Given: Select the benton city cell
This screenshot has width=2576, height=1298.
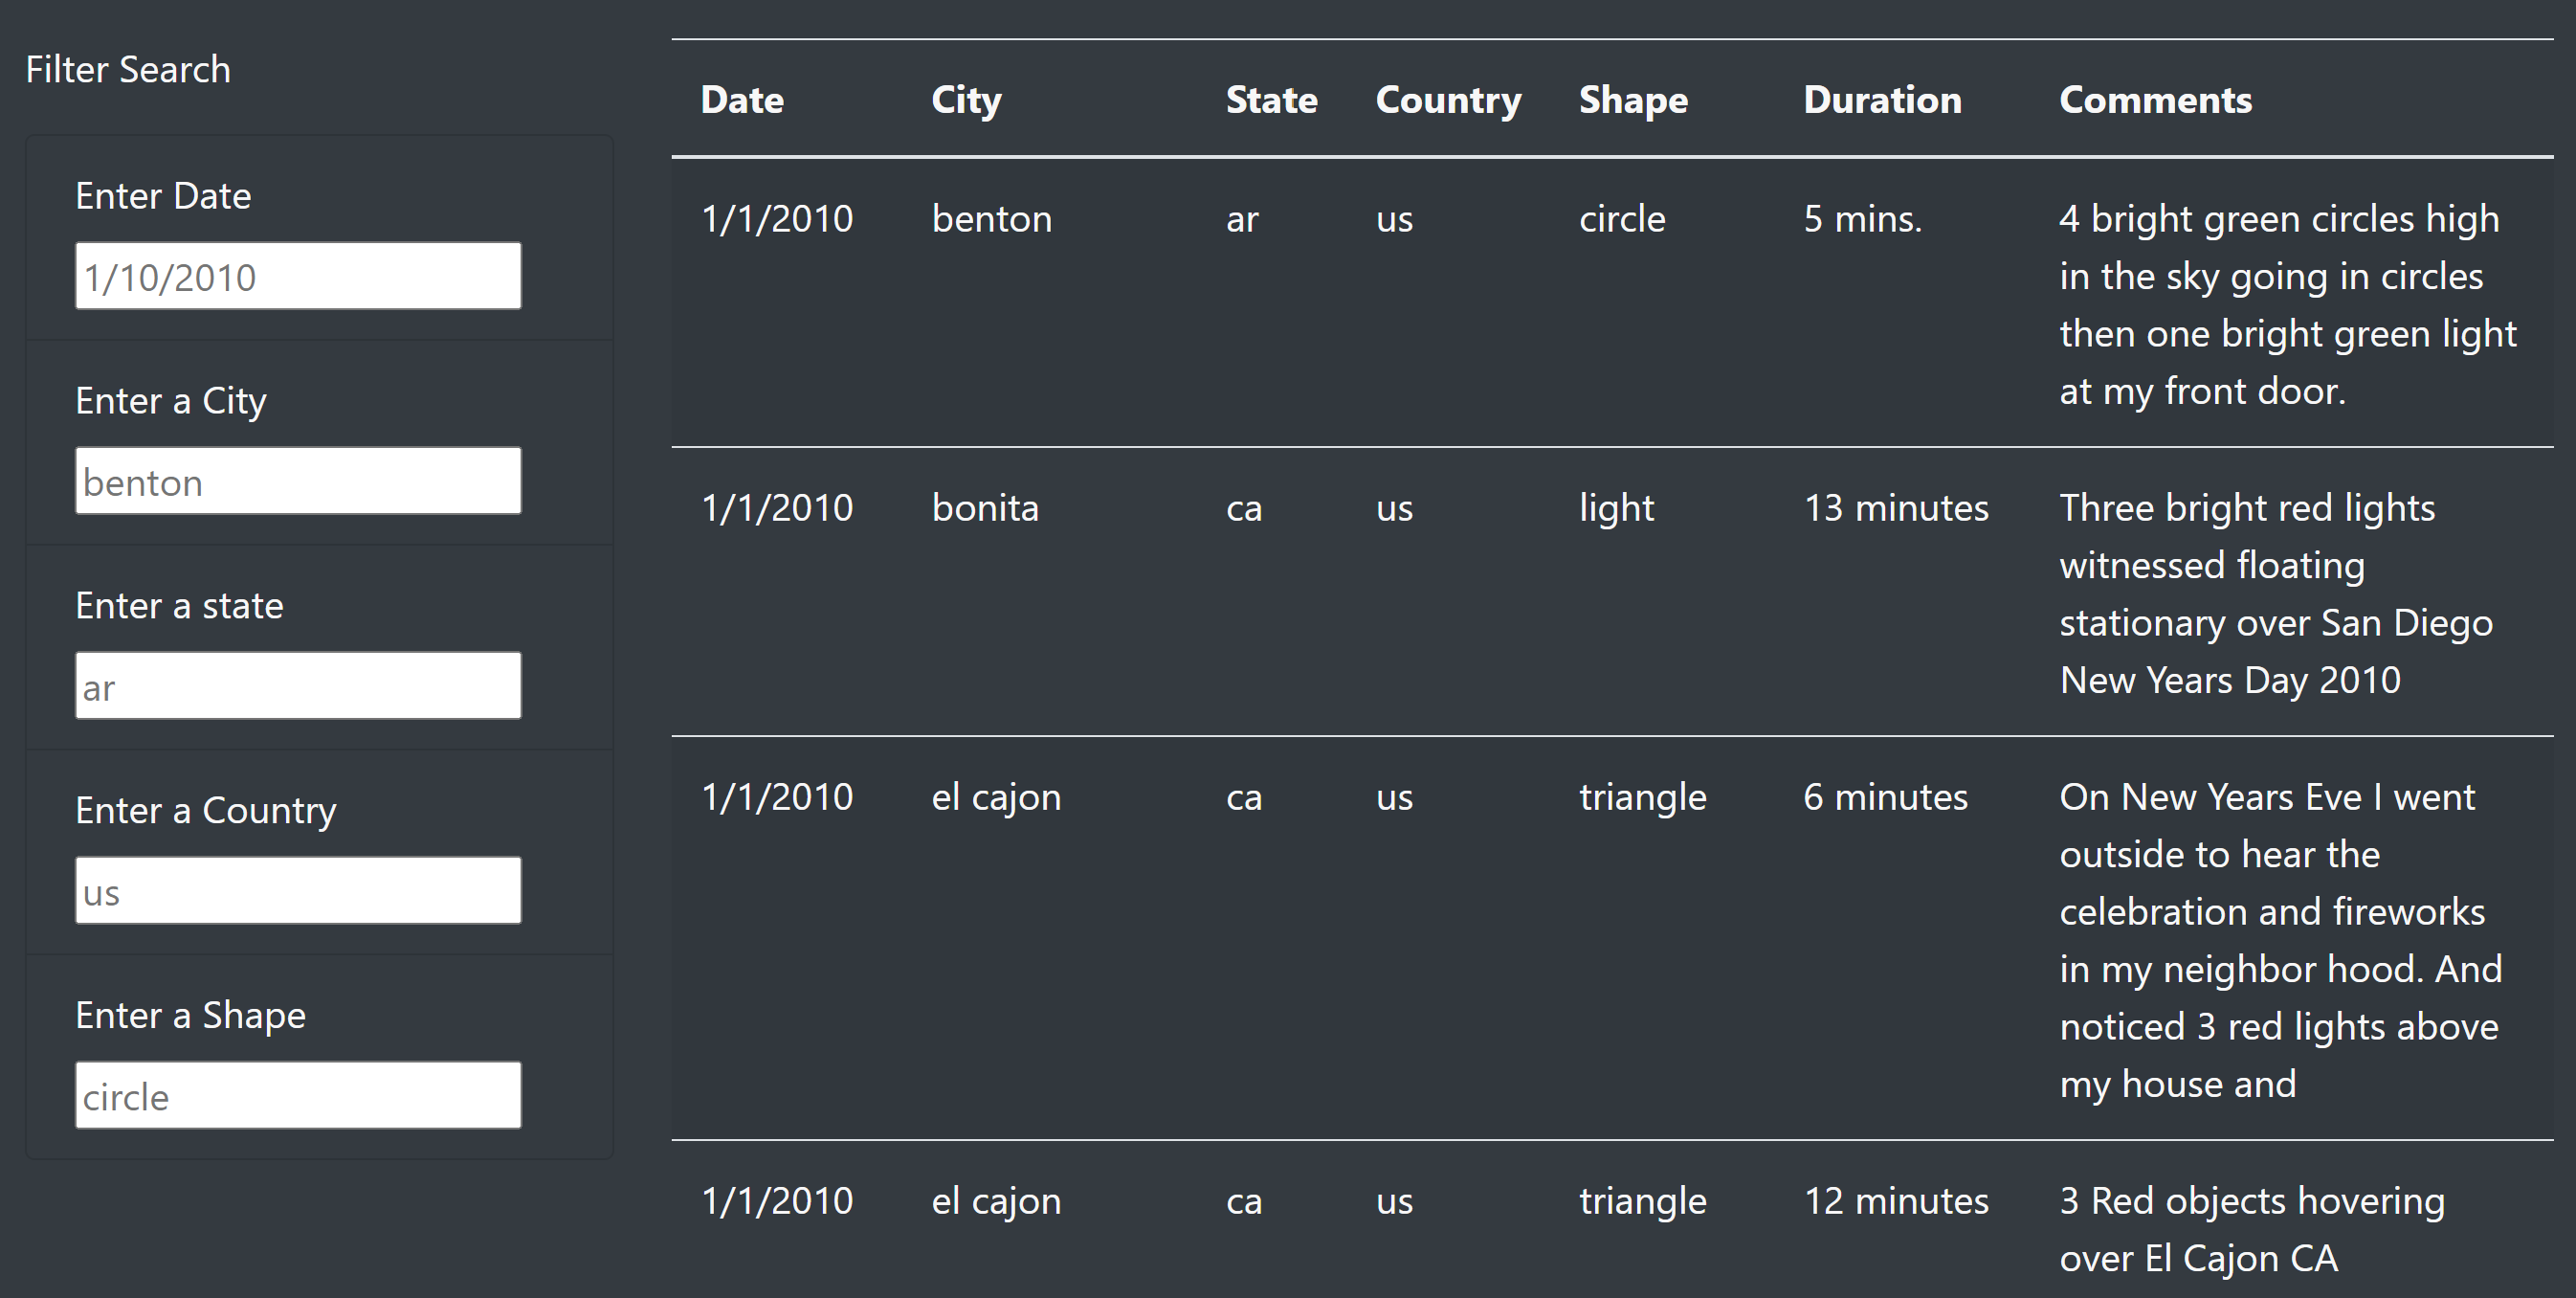Looking at the screenshot, I should coord(992,218).
